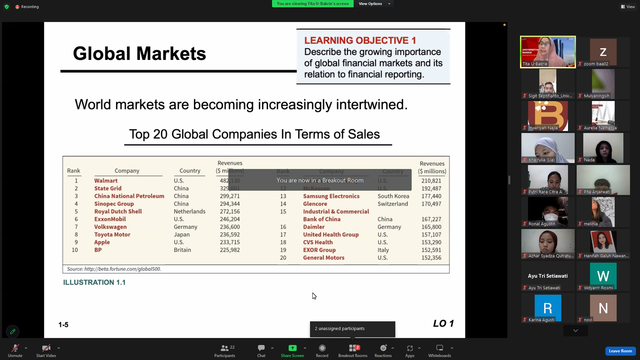Click the 'Global Markets' slide title
640x360 pixels.
click(x=139, y=53)
